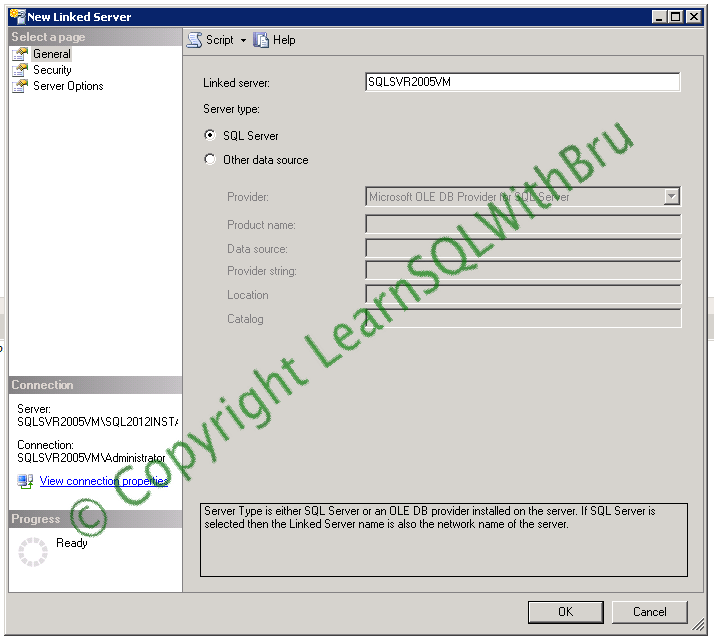Switch to the Server Options page
This screenshot has height=643, width=714.
click(68, 86)
